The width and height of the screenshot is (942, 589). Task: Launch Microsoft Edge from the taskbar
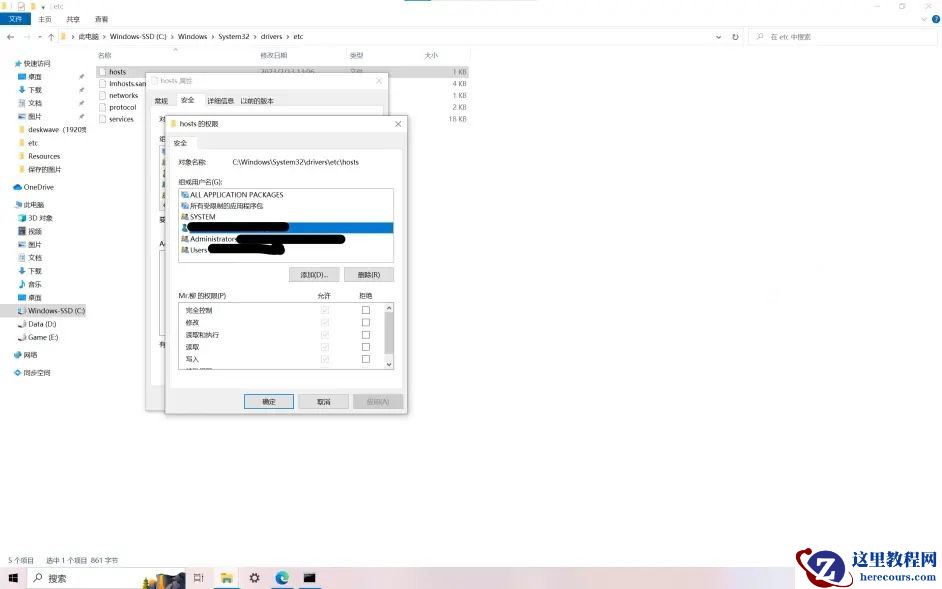[282, 578]
